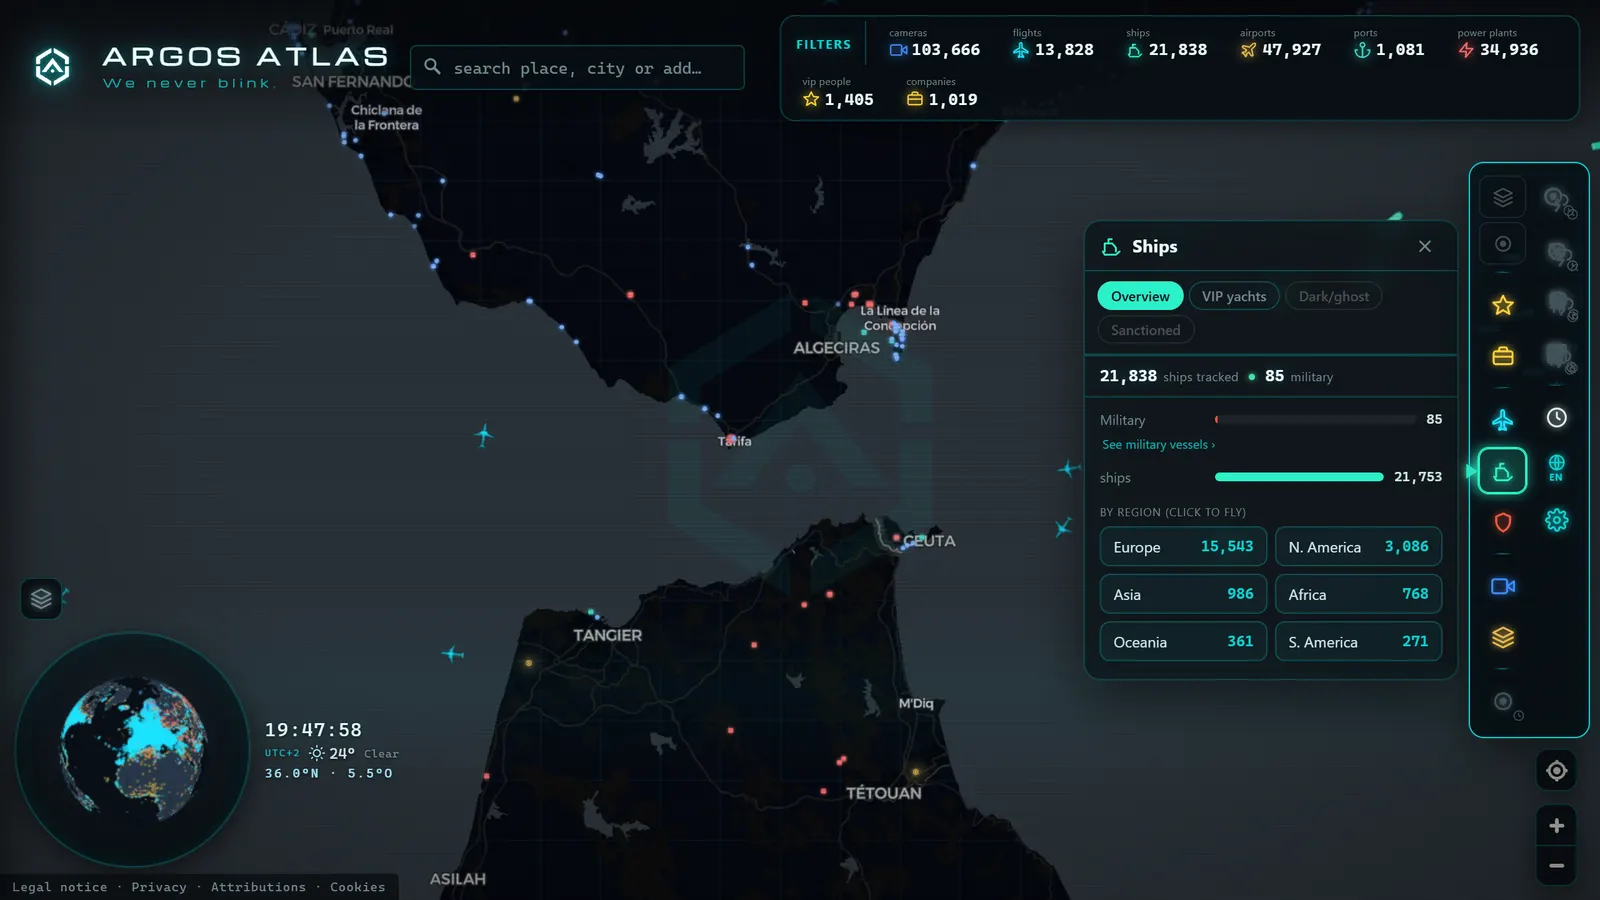This screenshot has height=900, width=1600.
Task: Open VIP people star icon in sidebar
Action: point(1503,305)
